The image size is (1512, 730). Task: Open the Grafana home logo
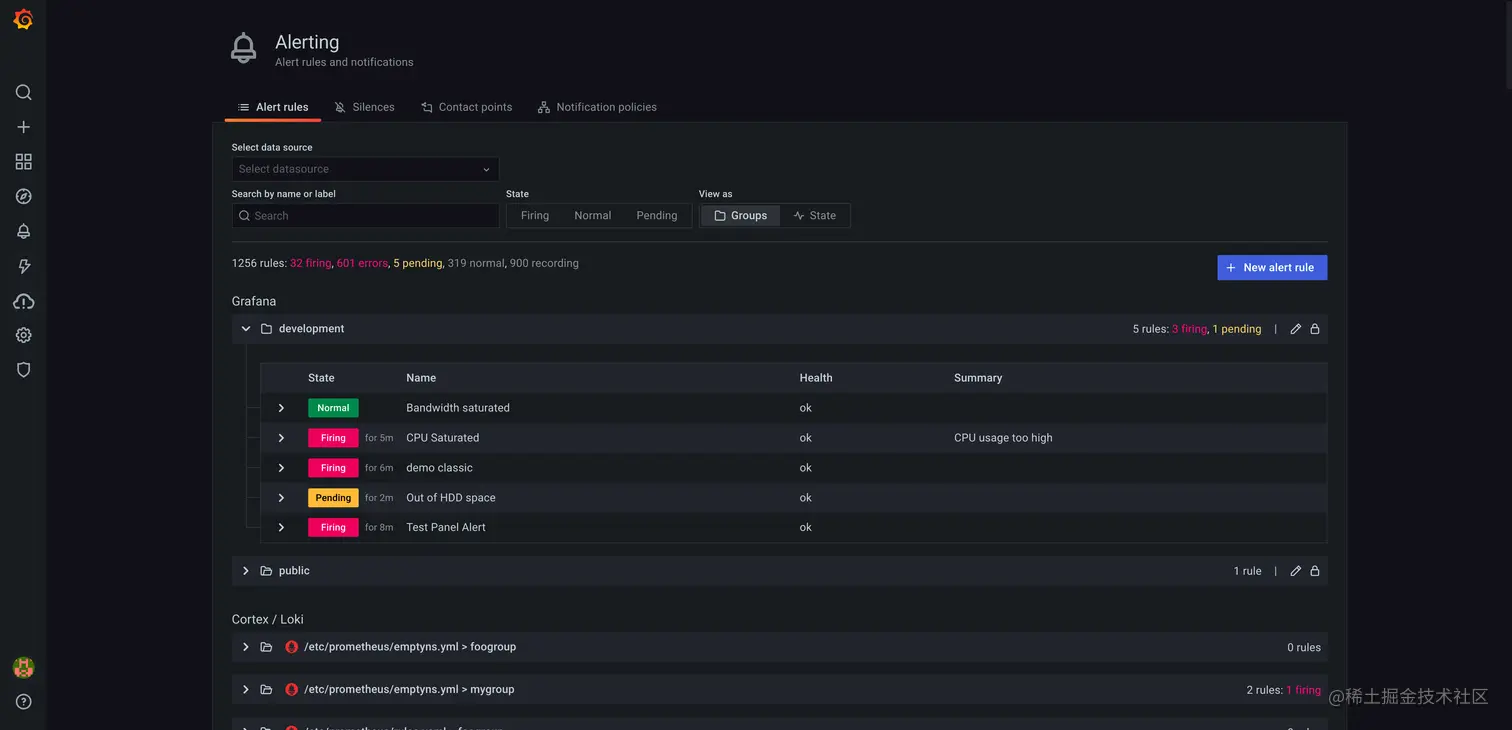23,19
